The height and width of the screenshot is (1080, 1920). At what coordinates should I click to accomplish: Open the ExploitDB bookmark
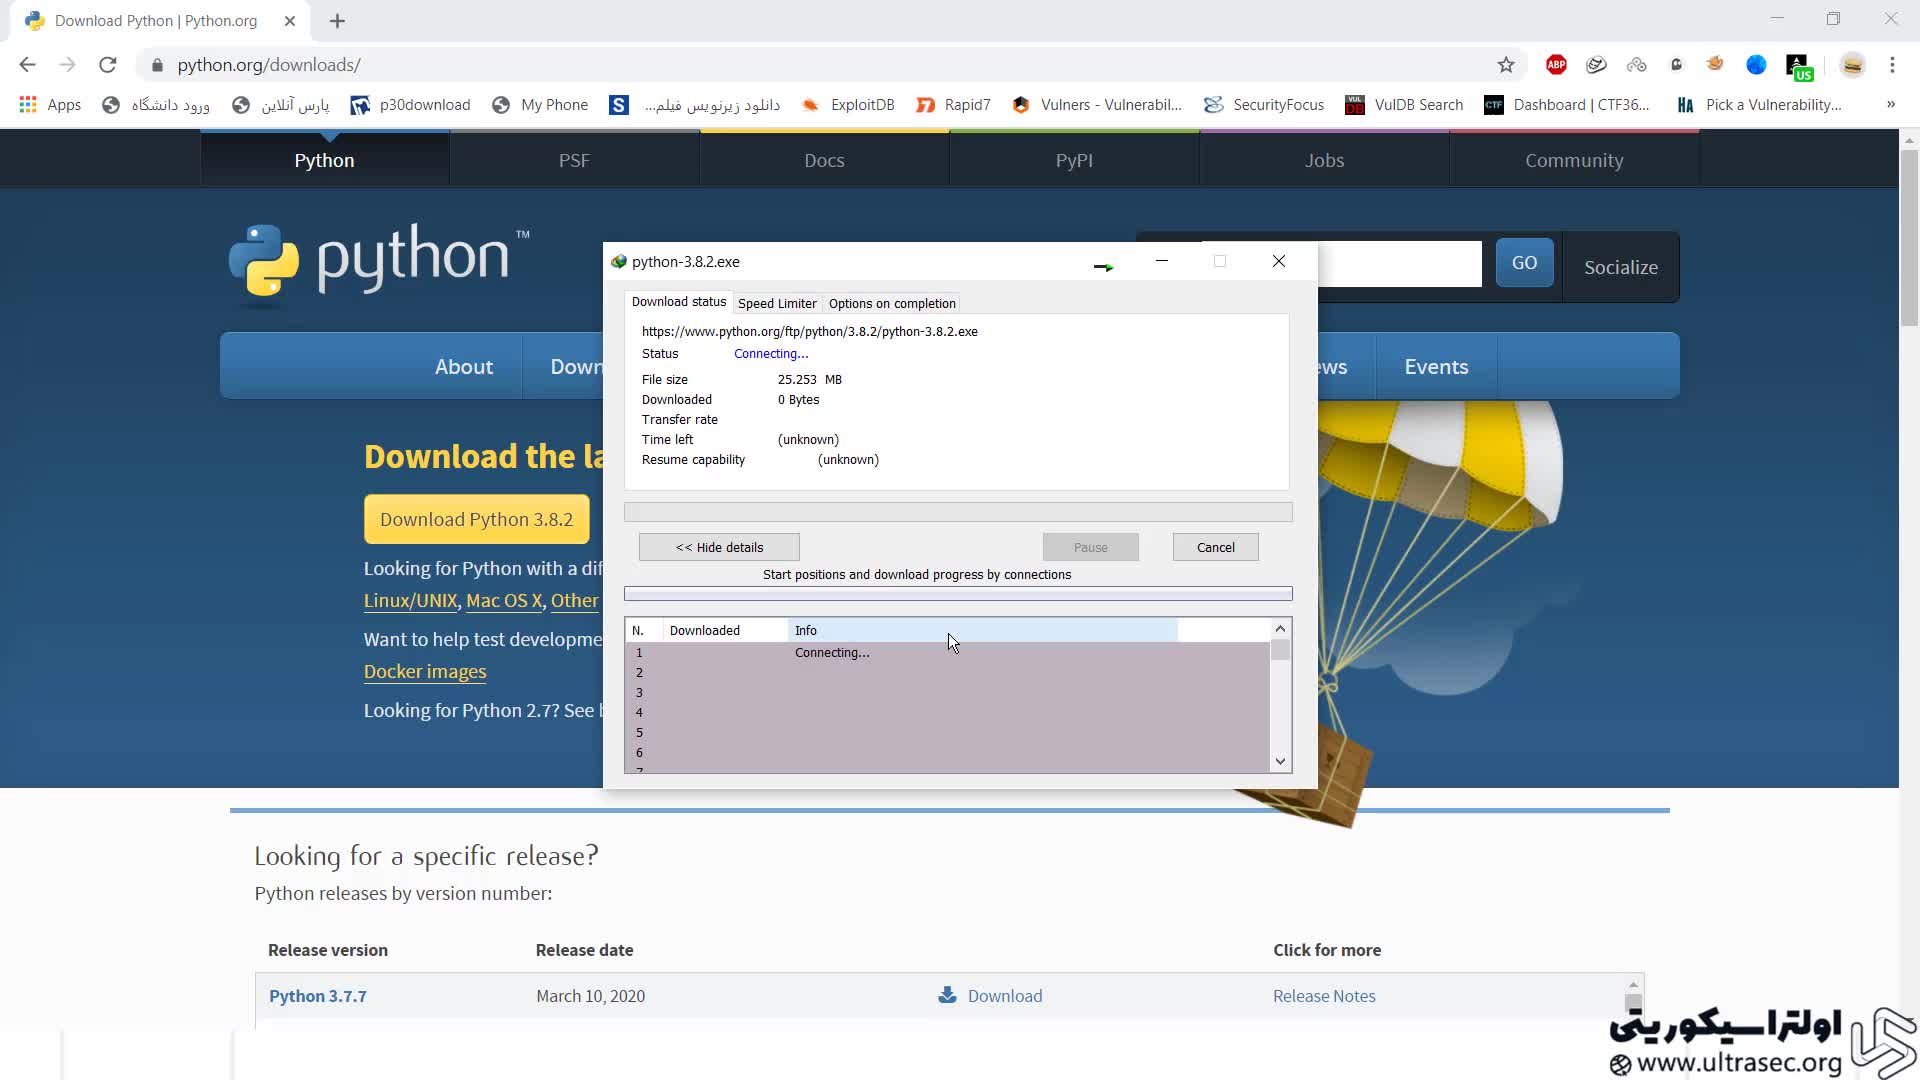tap(848, 105)
